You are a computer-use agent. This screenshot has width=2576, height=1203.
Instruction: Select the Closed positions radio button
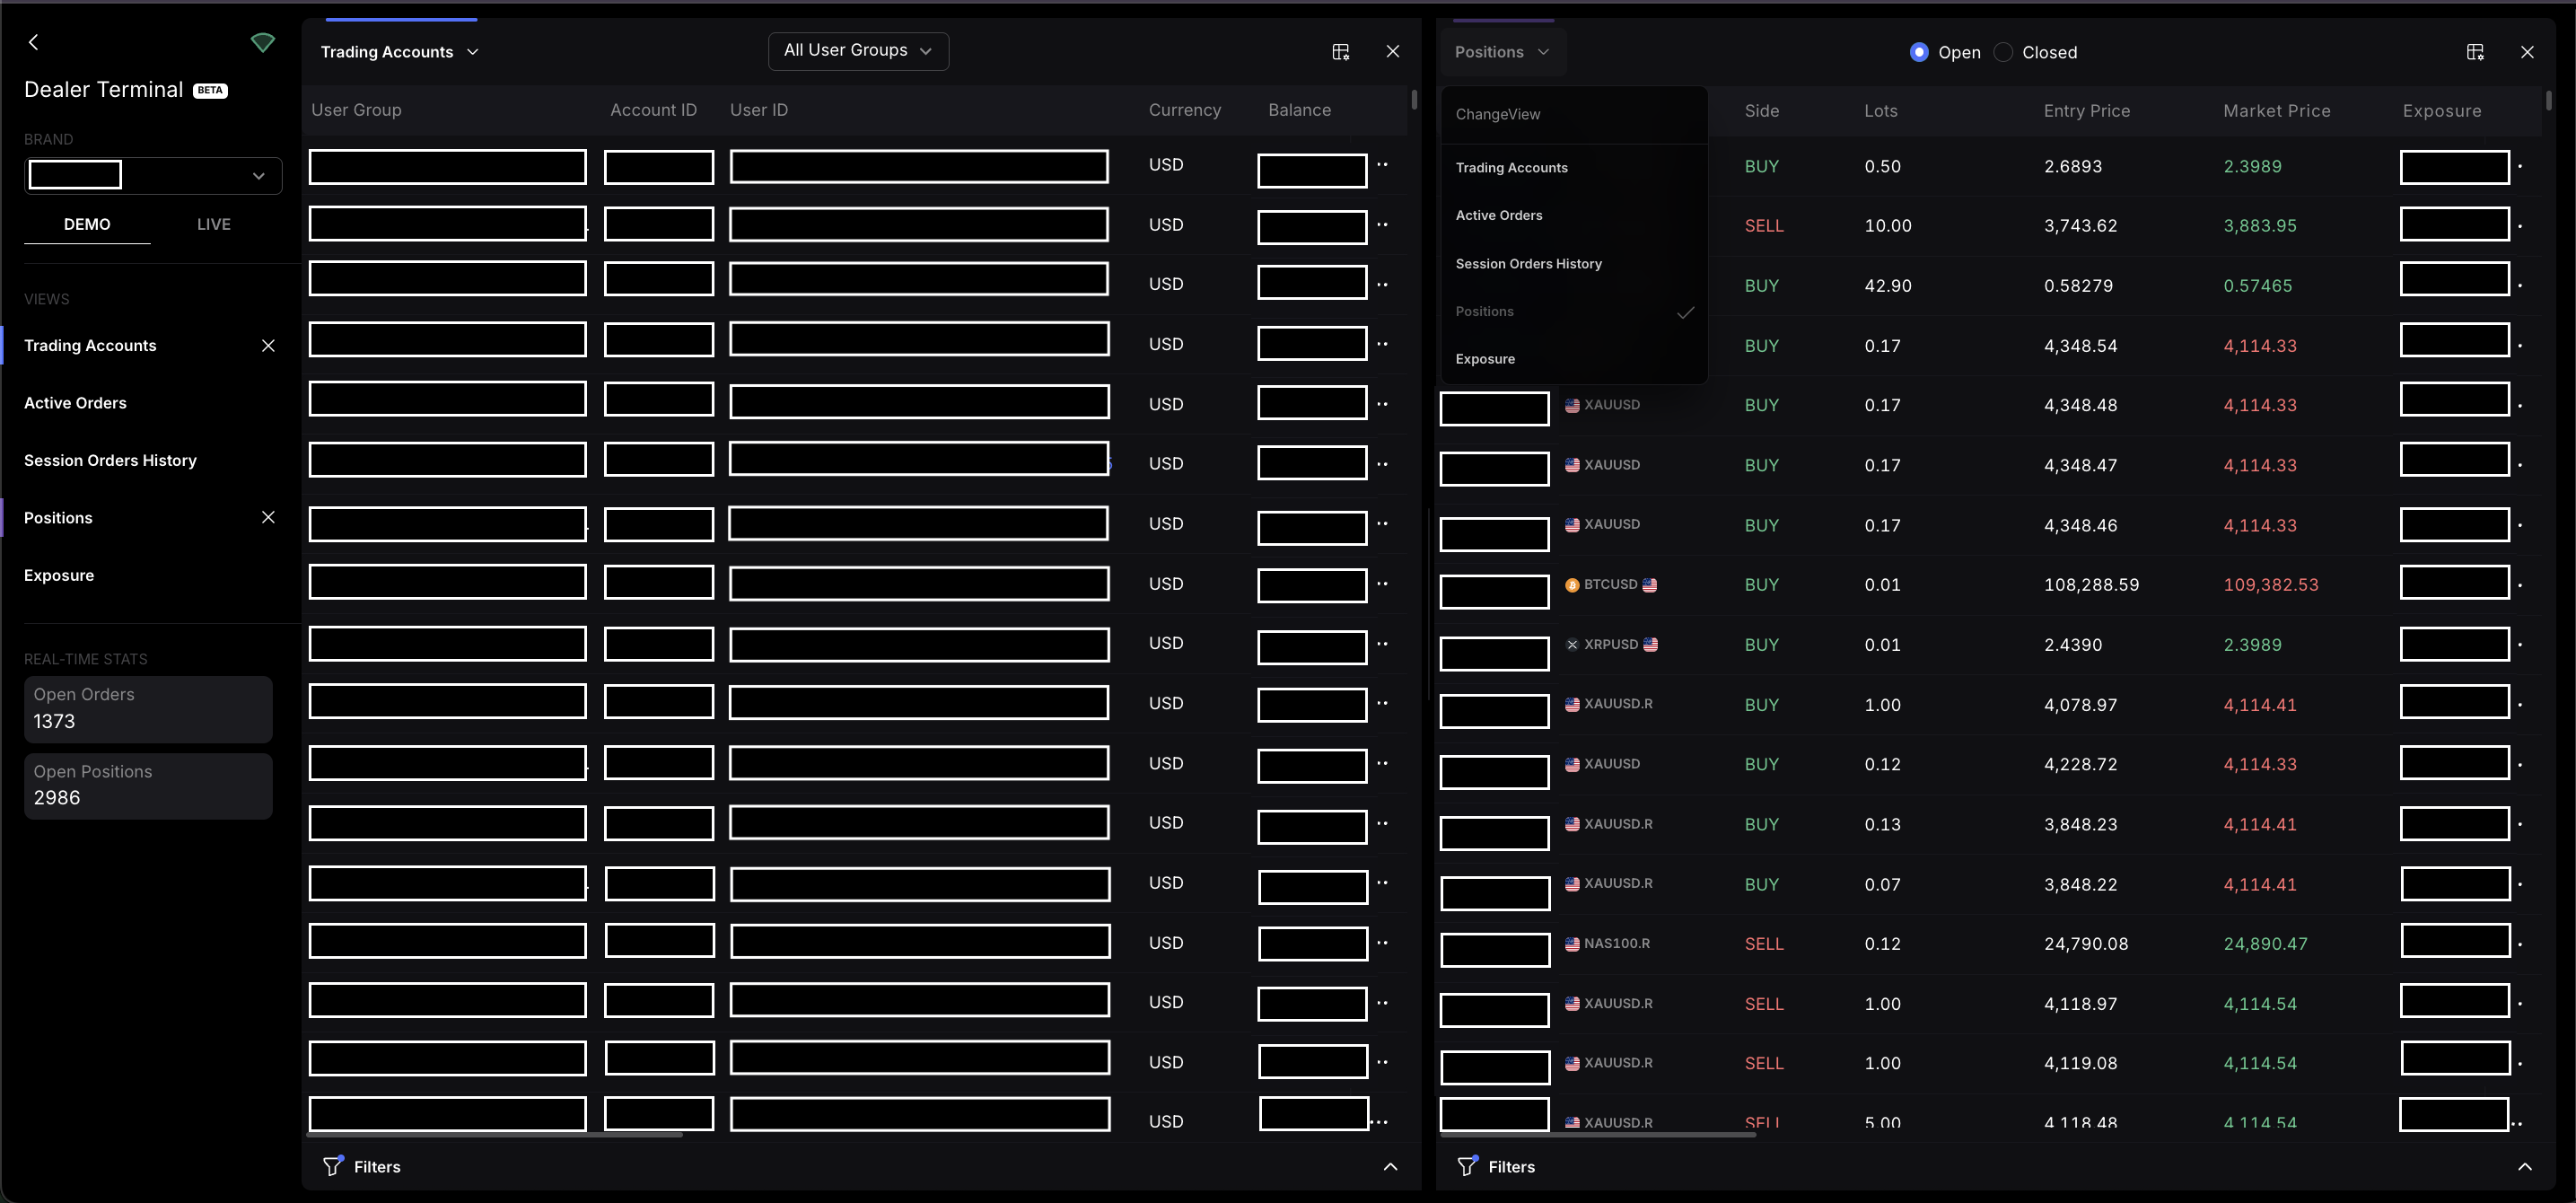coord(2003,52)
